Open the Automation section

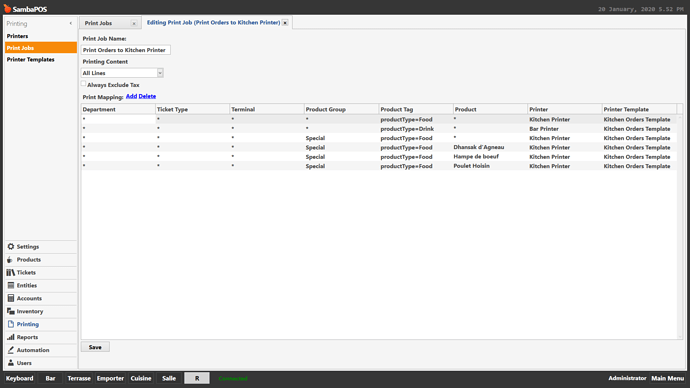click(x=41, y=350)
